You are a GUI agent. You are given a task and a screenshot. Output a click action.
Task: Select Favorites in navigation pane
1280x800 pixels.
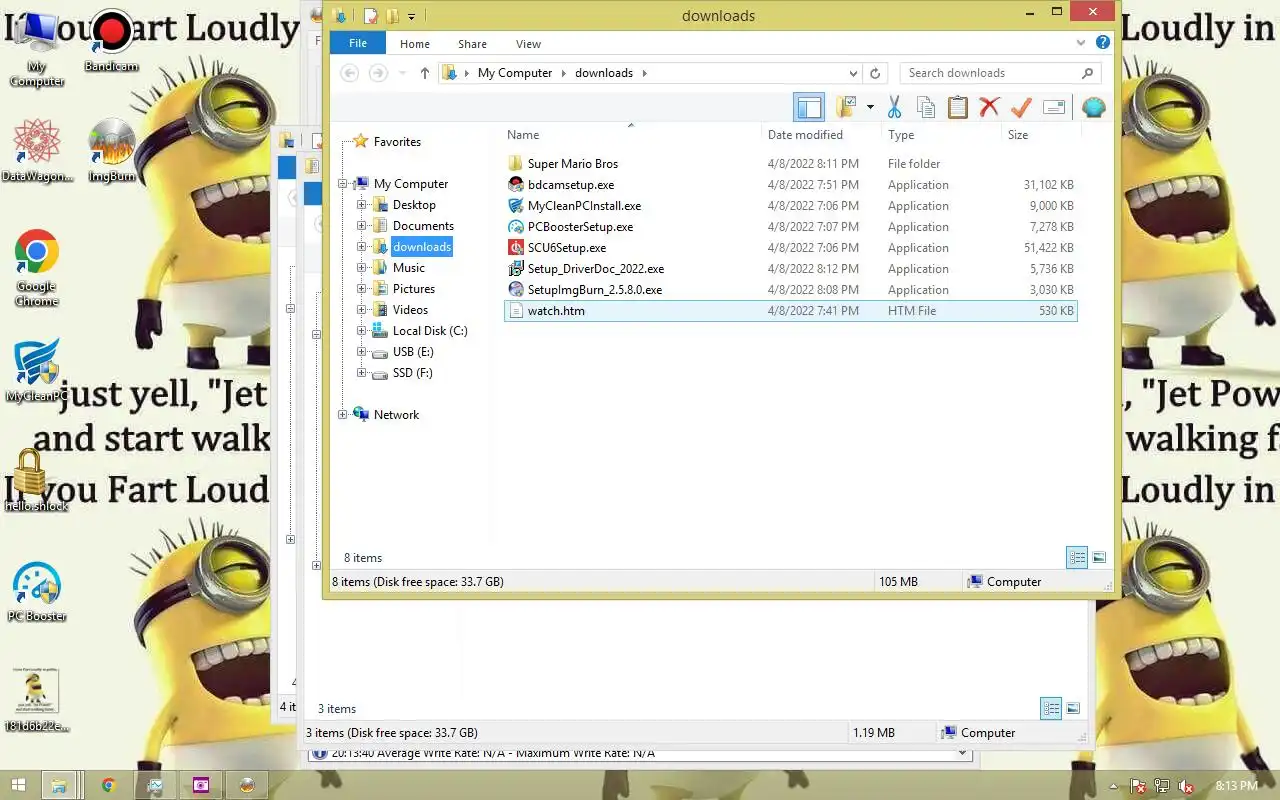click(397, 142)
